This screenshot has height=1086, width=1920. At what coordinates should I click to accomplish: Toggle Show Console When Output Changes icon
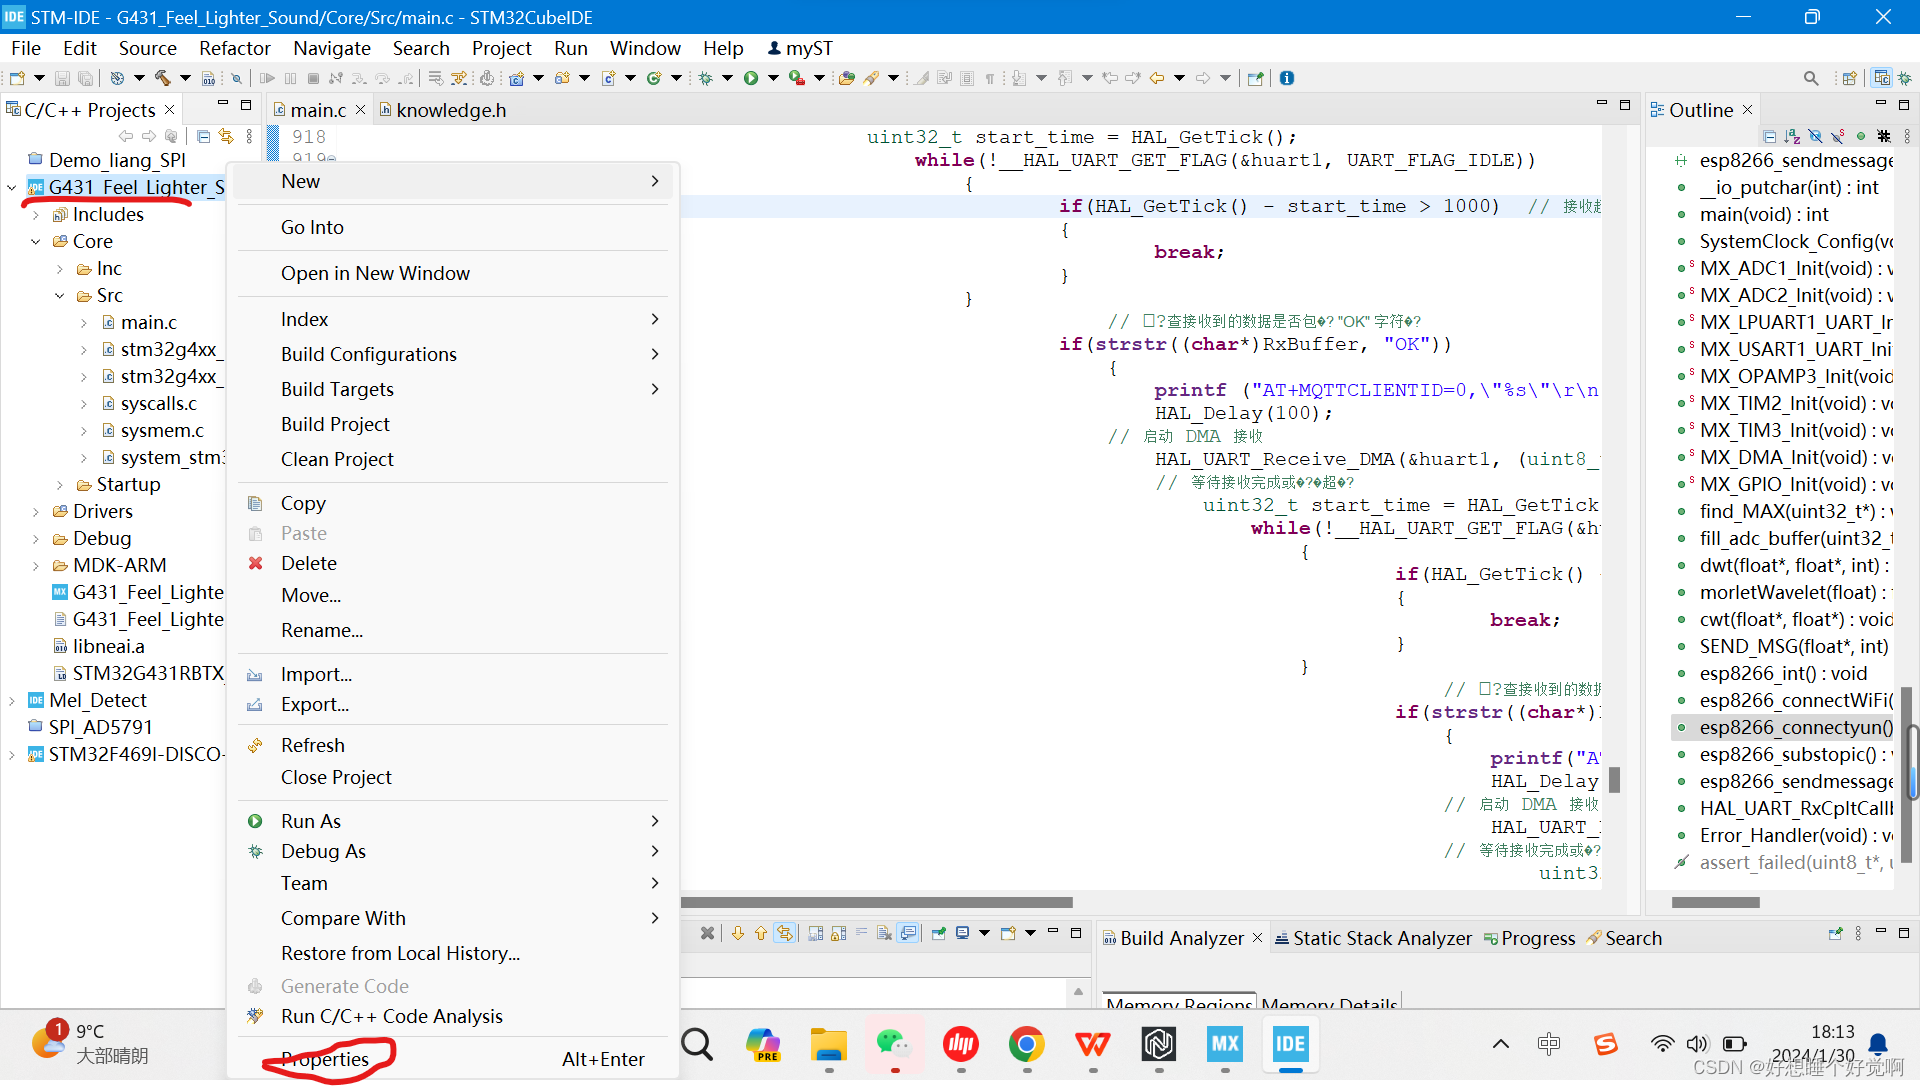(x=908, y=933)
